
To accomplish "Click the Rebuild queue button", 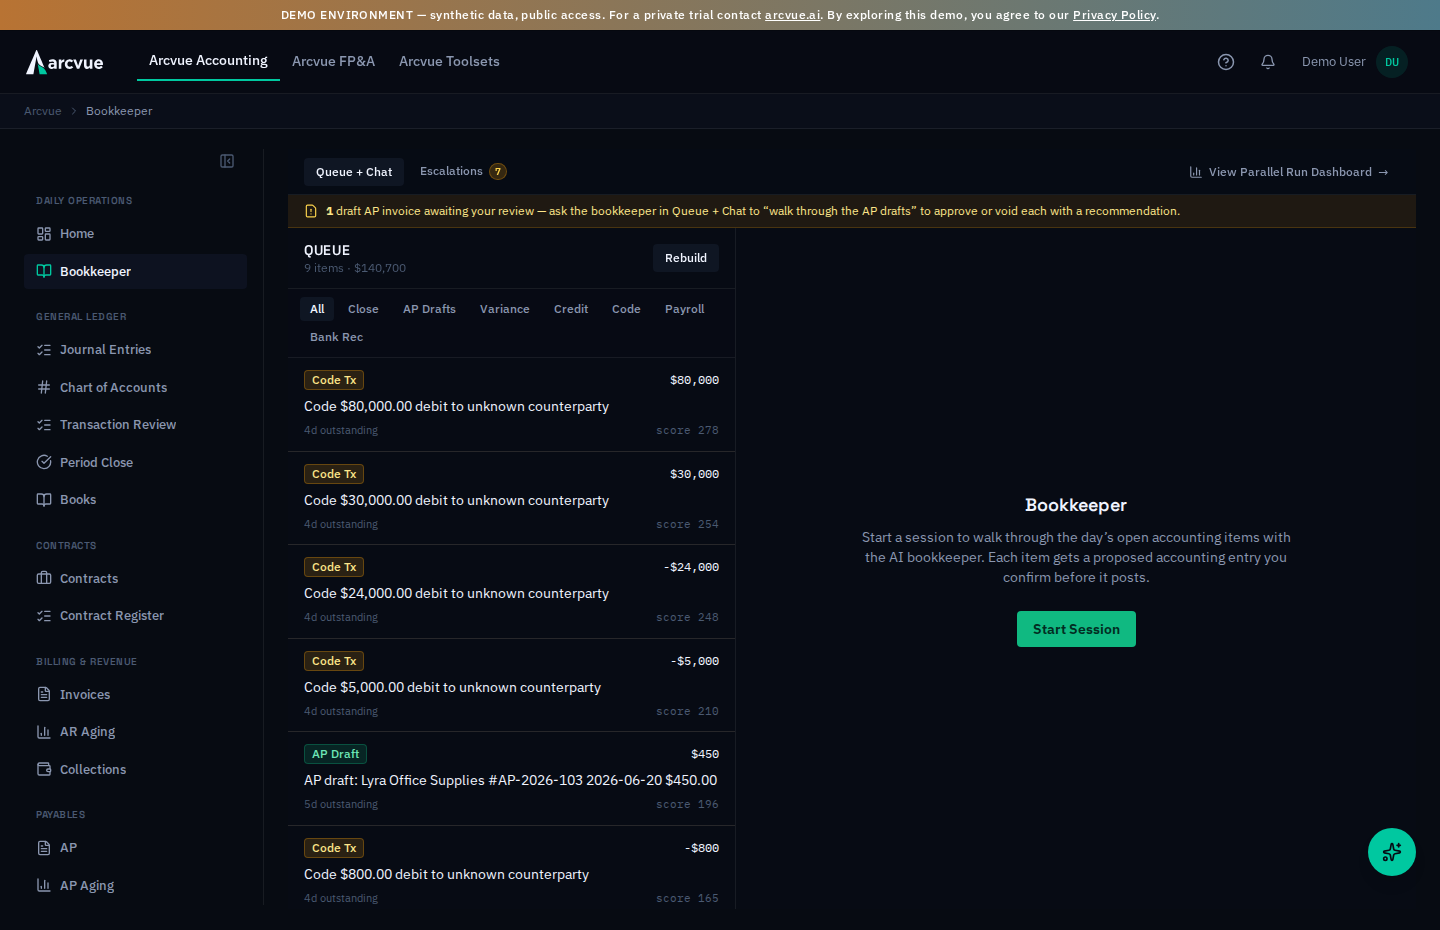I will [x=686, y=258].
